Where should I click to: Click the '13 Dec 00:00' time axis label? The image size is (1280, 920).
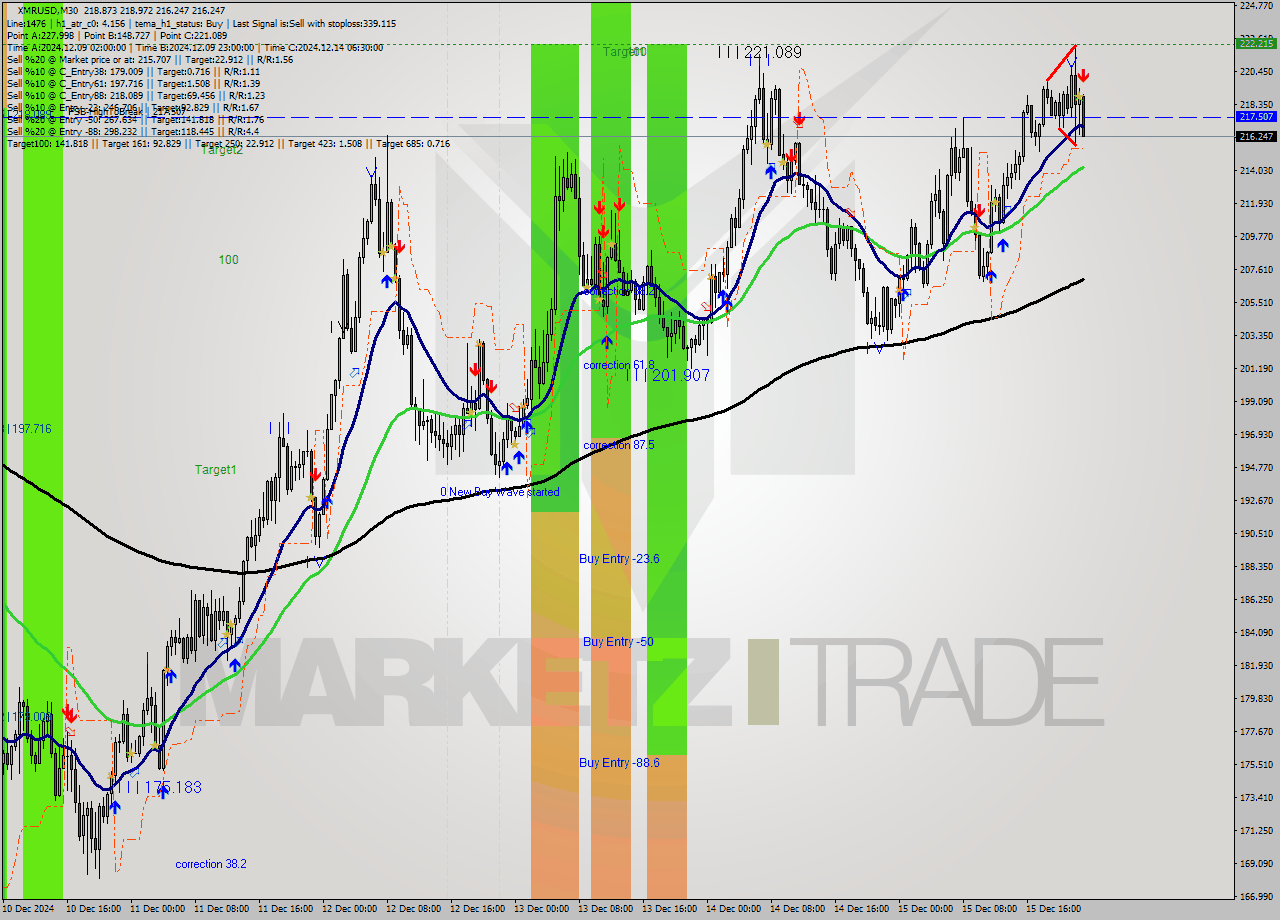pyautogui.click(x=542, y=909)
